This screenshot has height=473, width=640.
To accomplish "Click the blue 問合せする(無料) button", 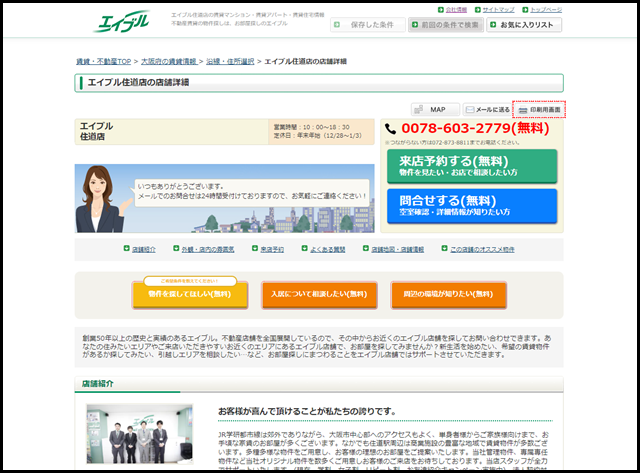I will (x=472, y=206).
